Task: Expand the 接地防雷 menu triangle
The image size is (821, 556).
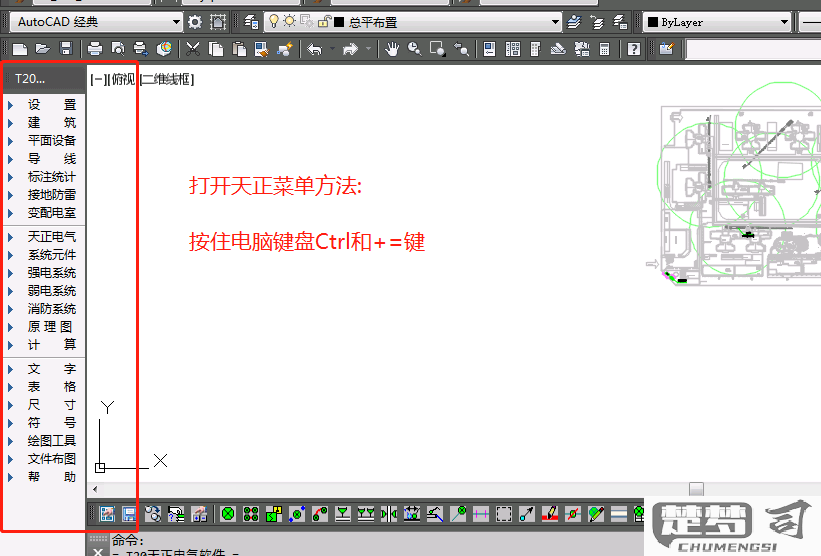Action: click(x=10, y=195)
